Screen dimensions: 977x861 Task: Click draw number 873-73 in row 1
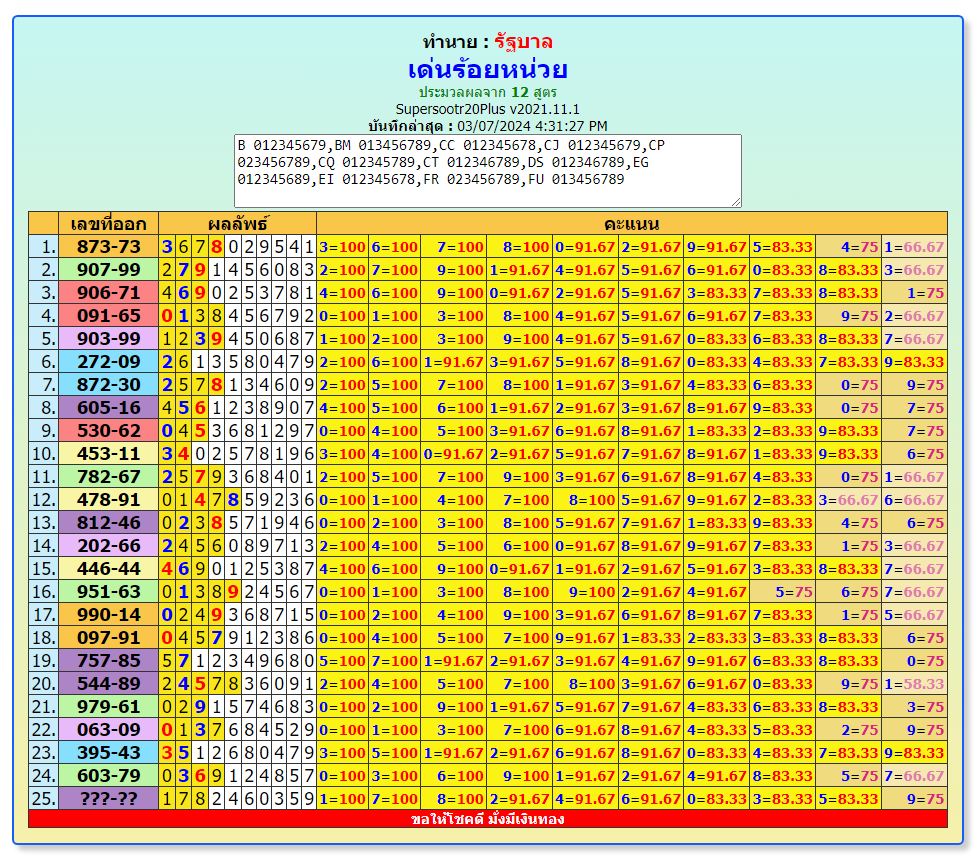[108, 247]
